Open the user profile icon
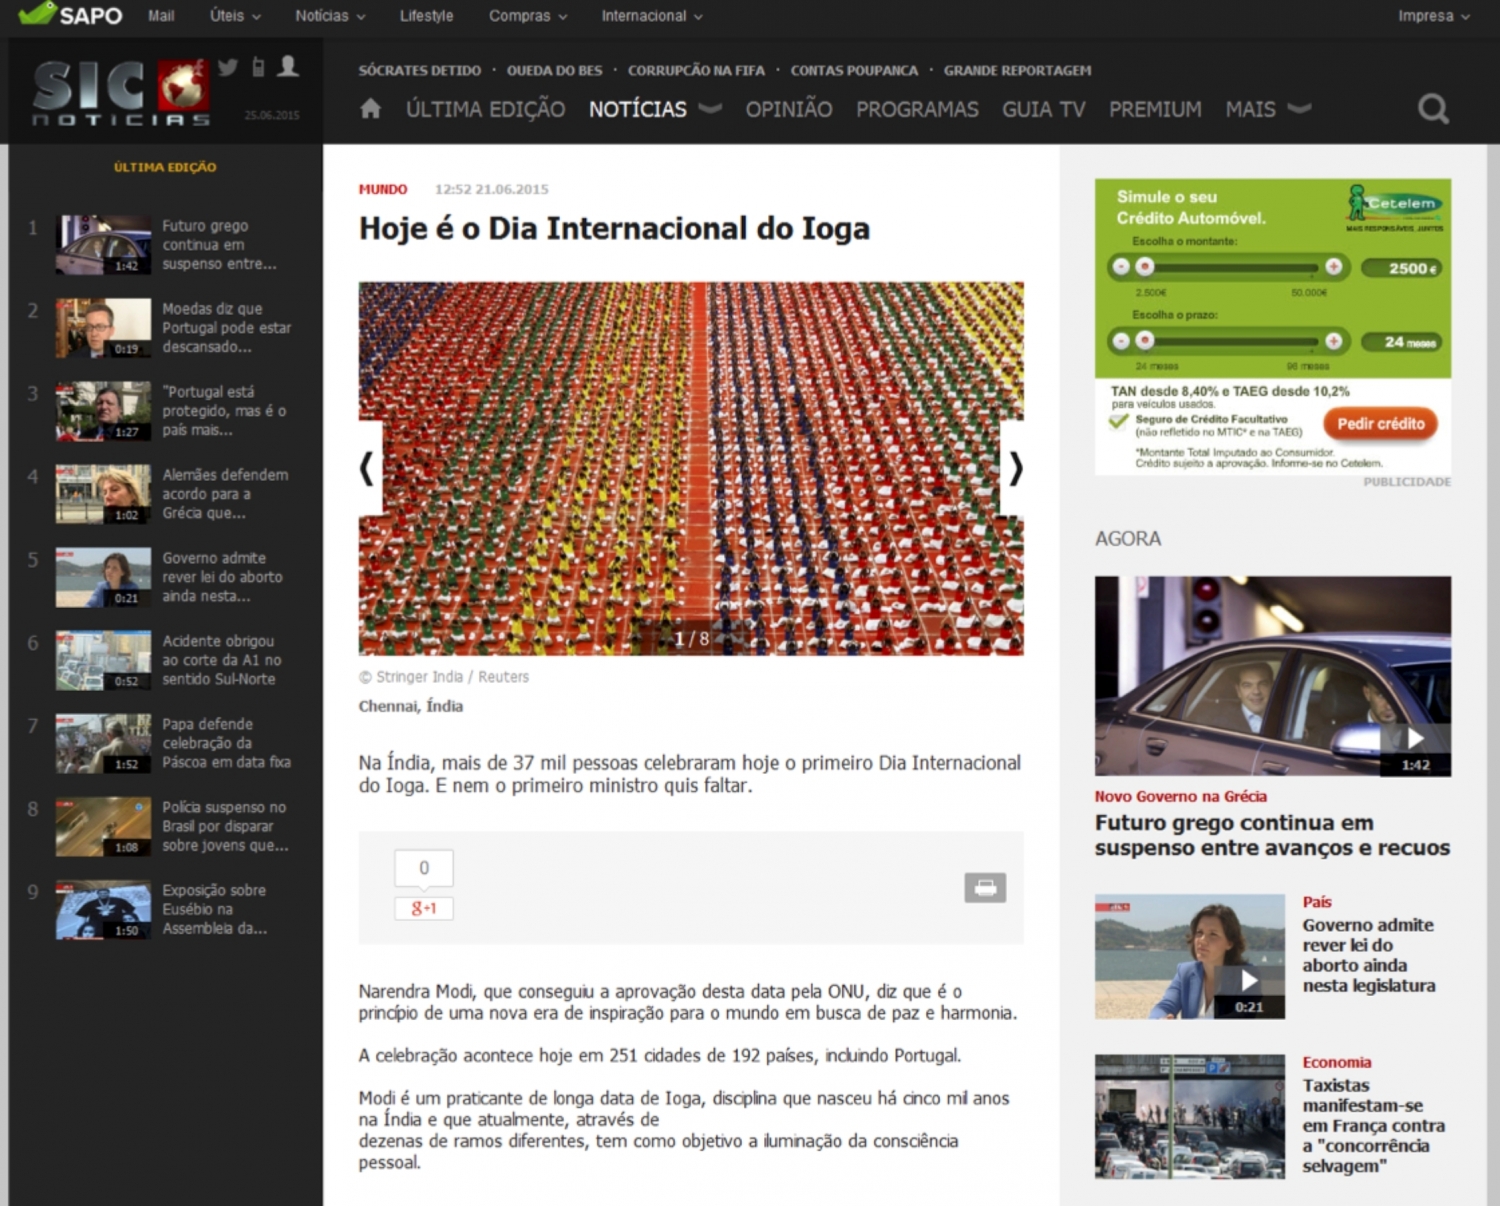Viewport: 1500px width, 1206px height. (x=288, y=67)
